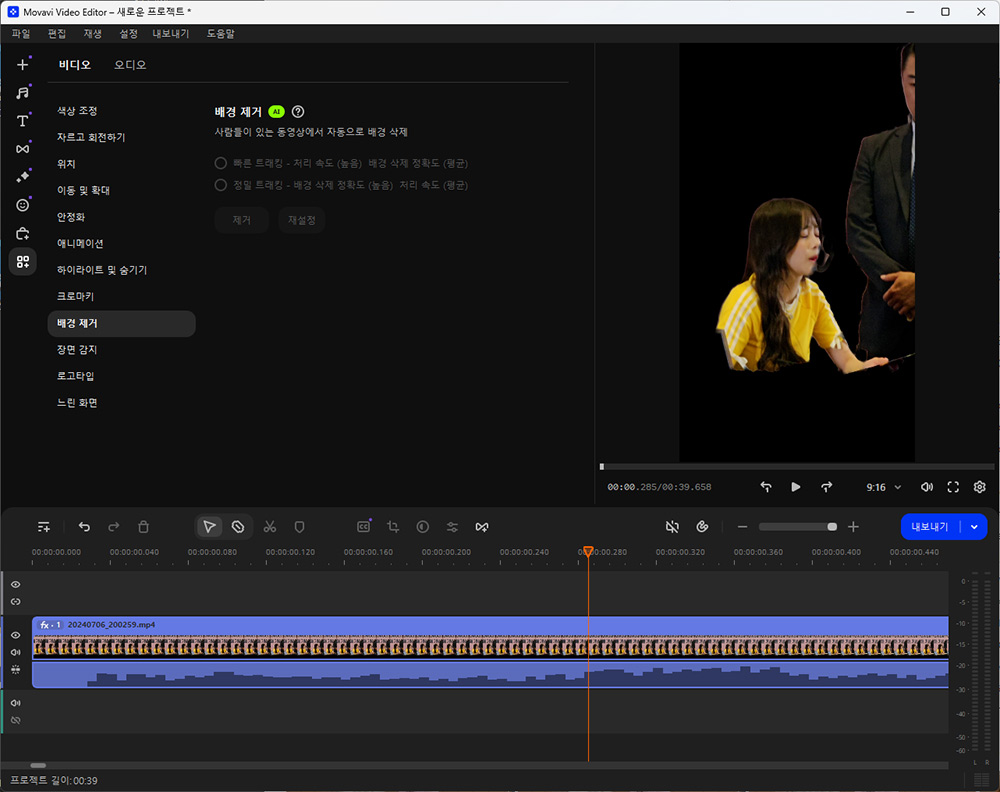Add a marker with marker icon
This screenshot has height=792, width=1000.
coord(299,527)
